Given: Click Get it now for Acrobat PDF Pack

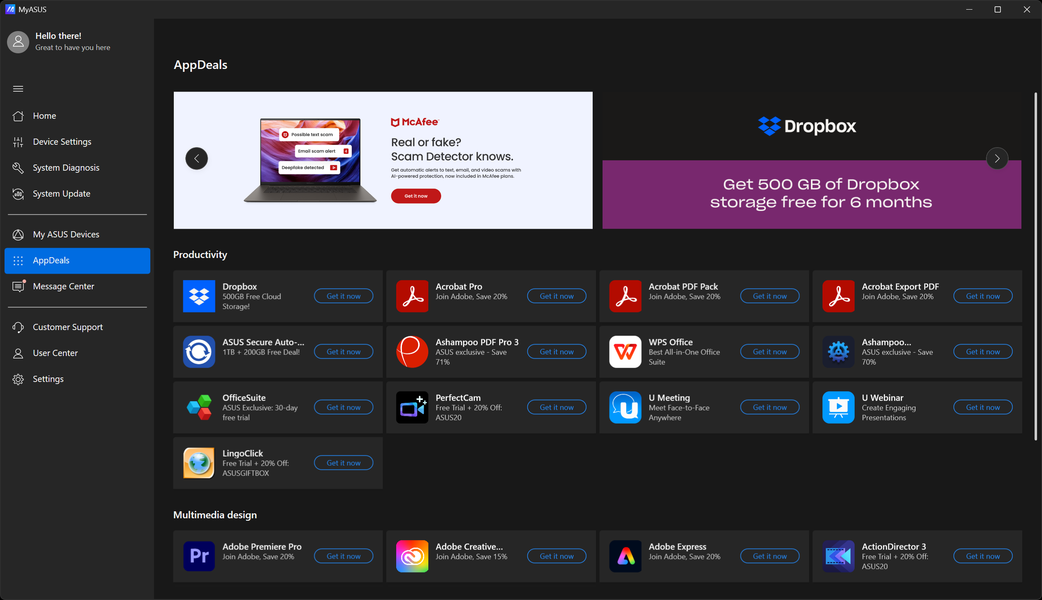Looking at the screenshot, I should coord(770,296).
